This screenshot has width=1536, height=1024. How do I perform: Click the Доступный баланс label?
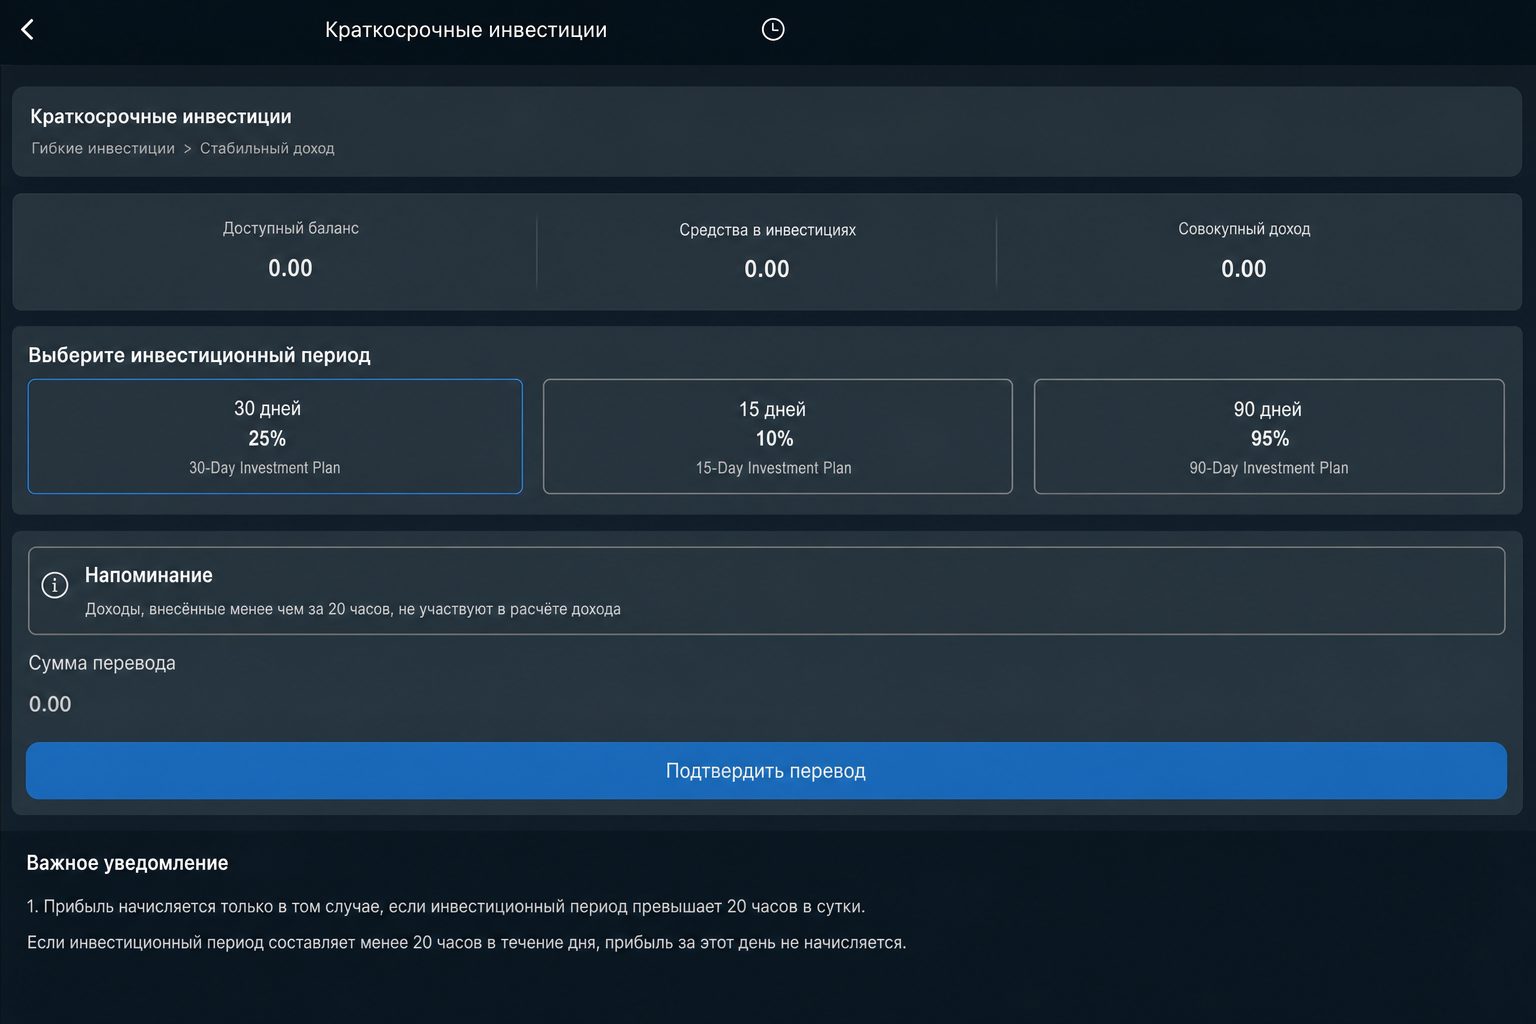tap(291, 228)
